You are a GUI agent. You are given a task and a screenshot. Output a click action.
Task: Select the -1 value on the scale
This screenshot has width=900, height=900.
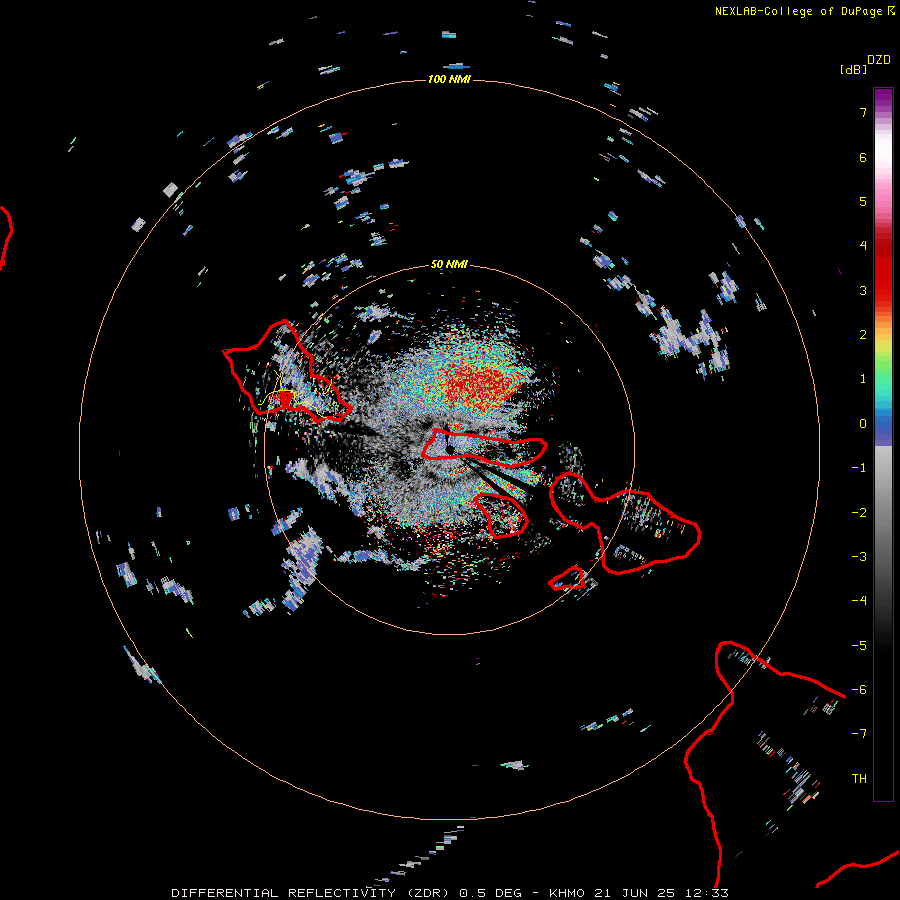pyautogui.click(x=859, y=468)
